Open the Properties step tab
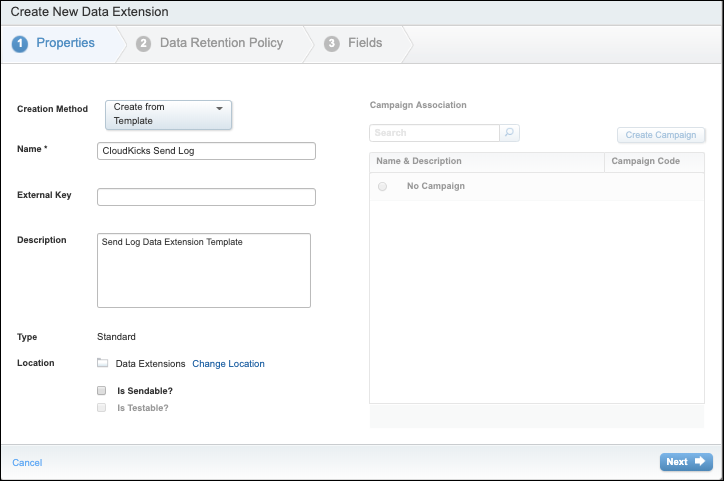This screenshot has width=724, height=481. 65,43
